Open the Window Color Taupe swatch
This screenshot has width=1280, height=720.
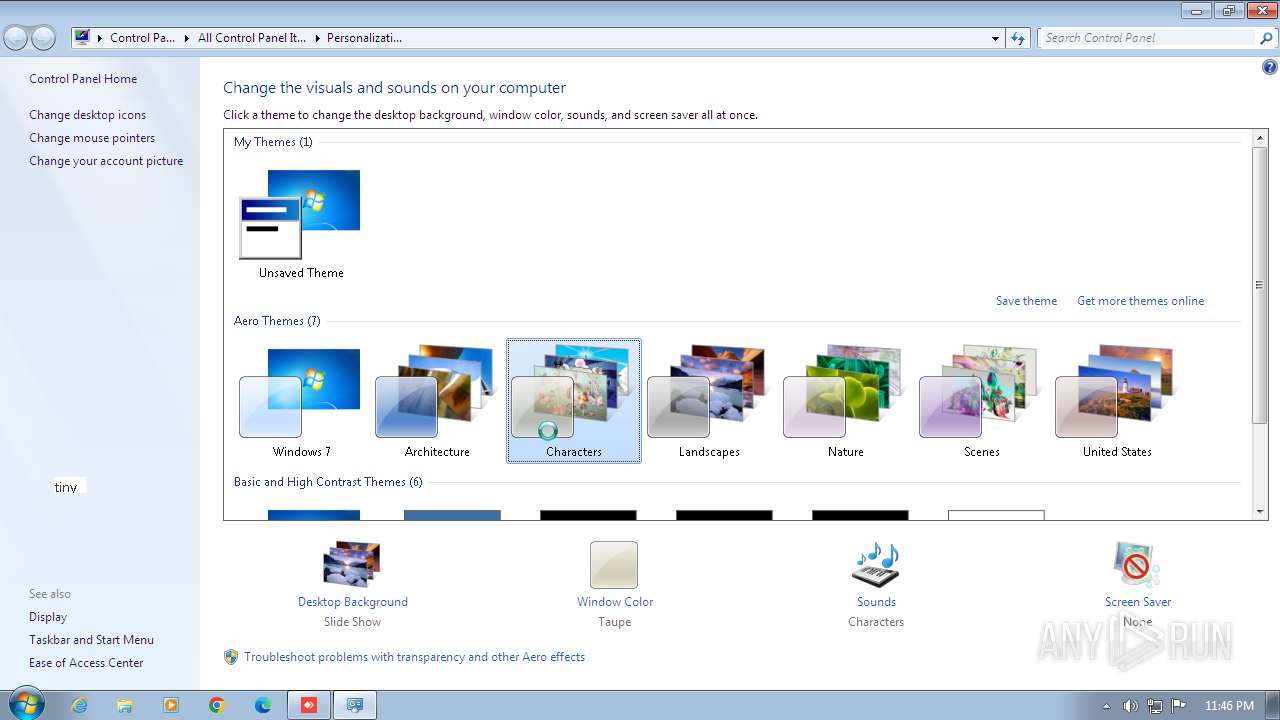(614, 565)
